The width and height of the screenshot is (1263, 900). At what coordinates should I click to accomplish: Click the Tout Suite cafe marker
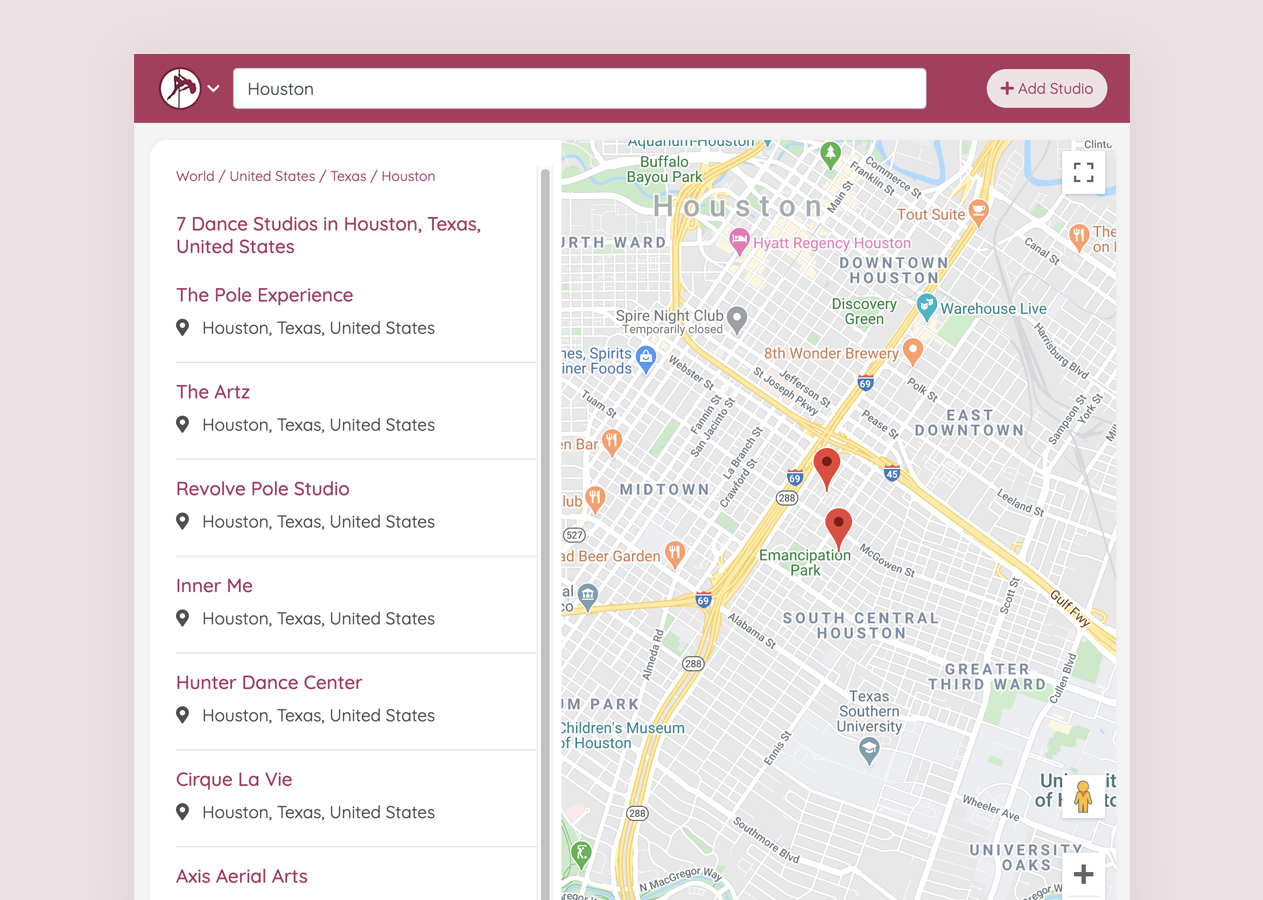click(979, 211)
